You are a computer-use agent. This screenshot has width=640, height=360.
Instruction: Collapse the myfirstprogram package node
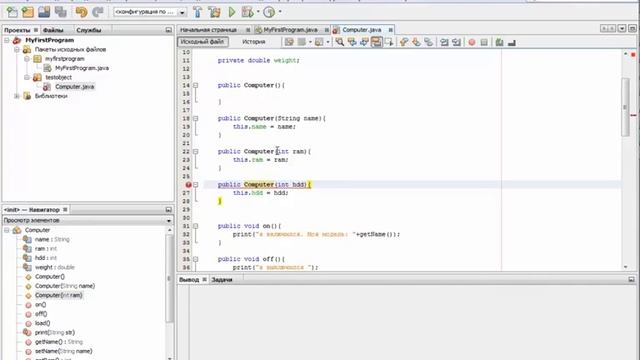[27, 59]
